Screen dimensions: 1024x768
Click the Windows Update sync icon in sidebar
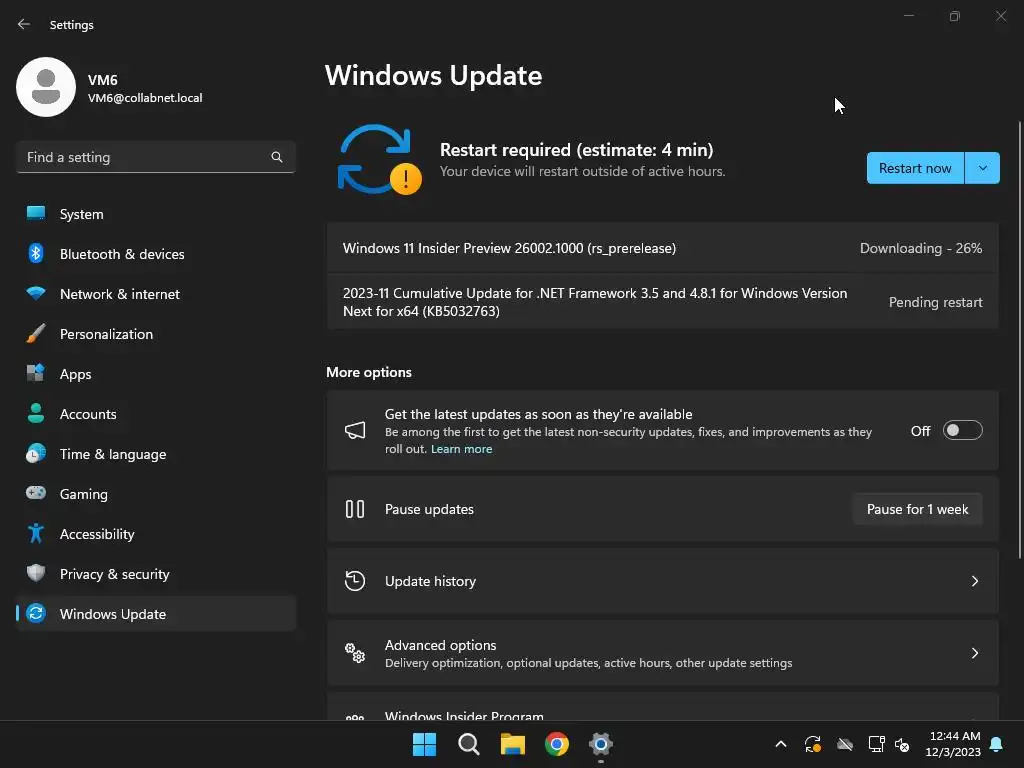coord(36,613)
